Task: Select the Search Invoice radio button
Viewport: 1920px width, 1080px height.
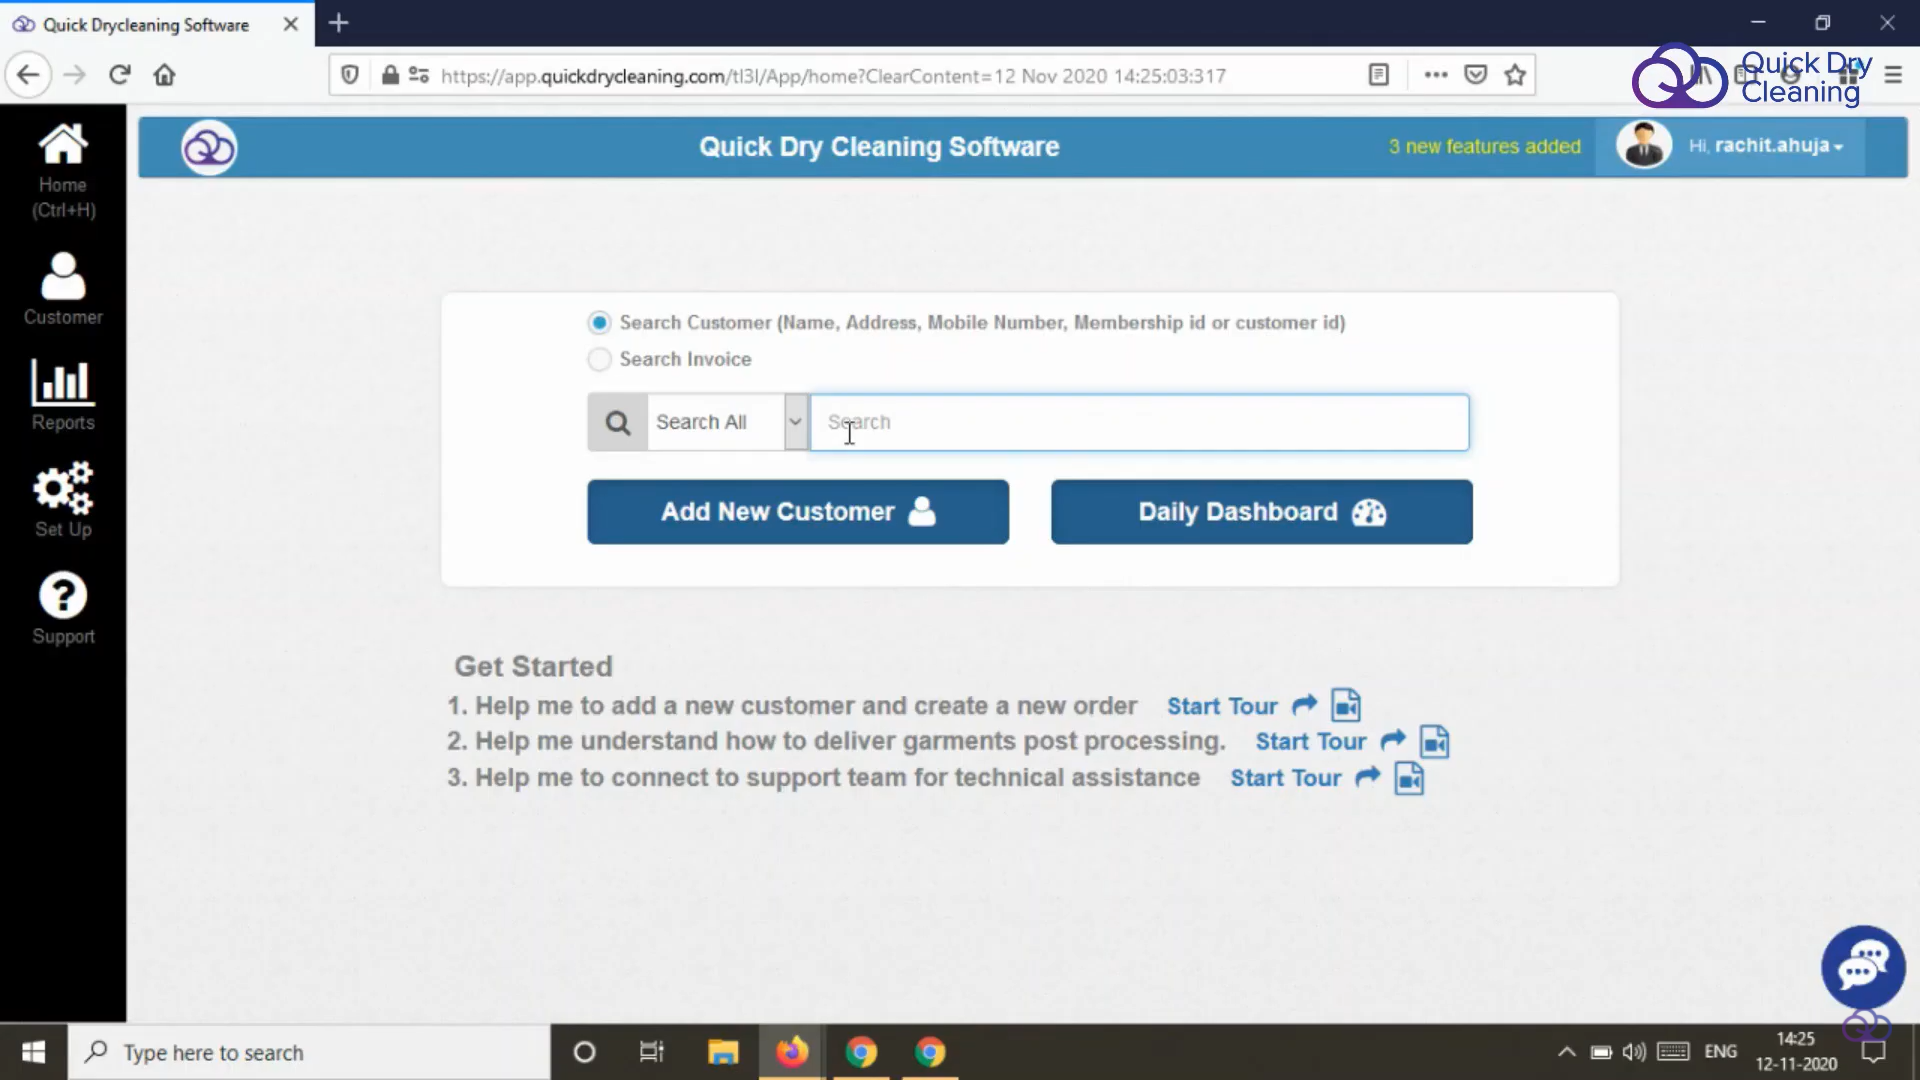Action: 599,359
